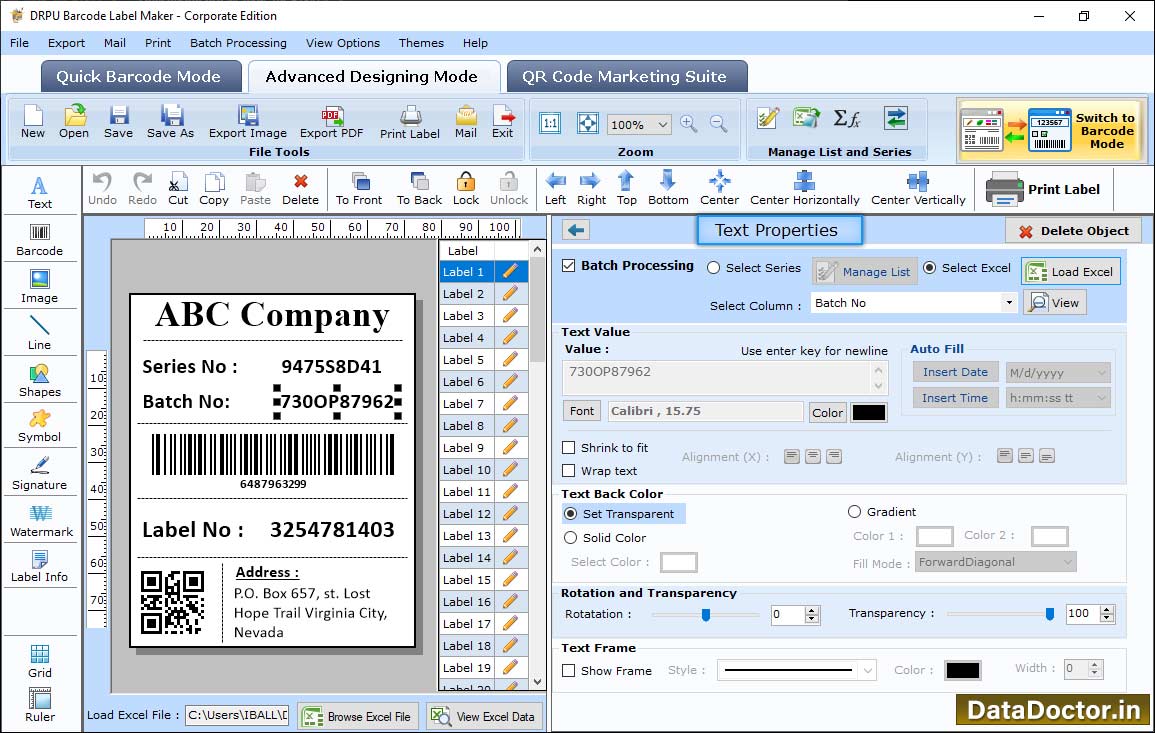Delete the selected object from the toolbar
Screen dimensions: 1155x733
(x=301, y=189)
